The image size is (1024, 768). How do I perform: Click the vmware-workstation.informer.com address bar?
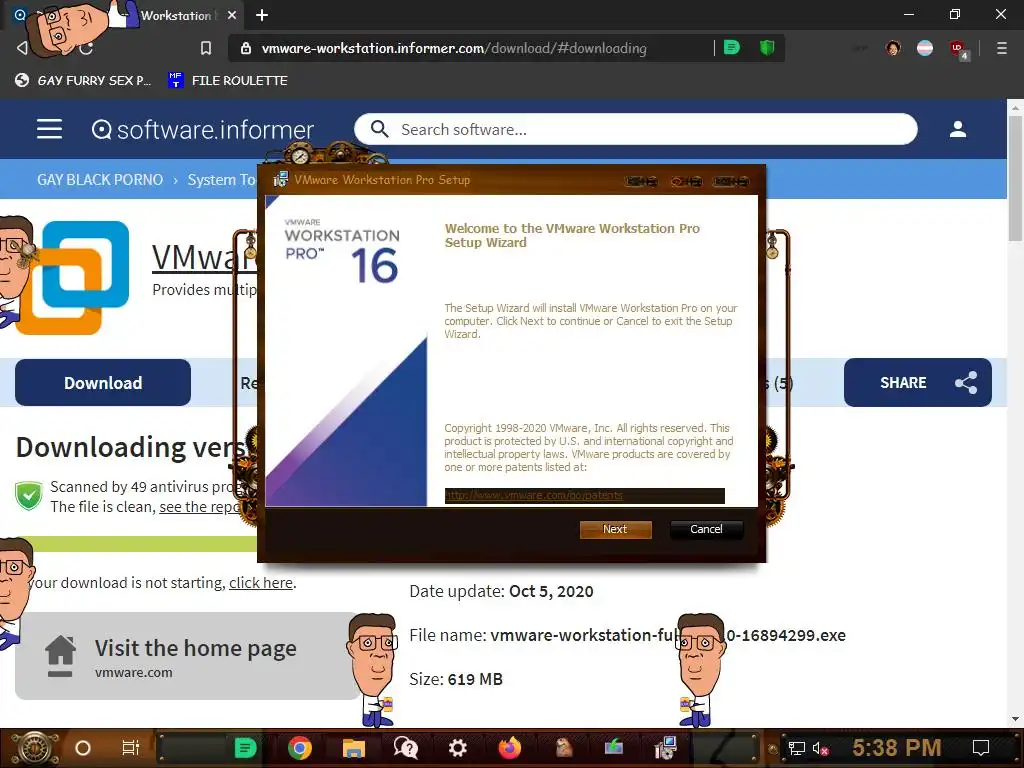click(454, 48)
